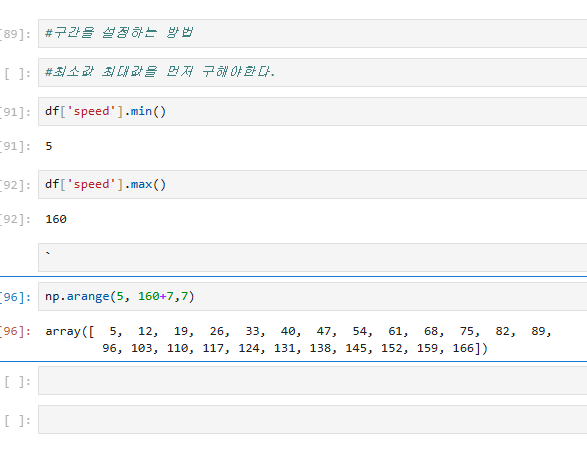Click the input prompt [91] beside min()
This screenshot has width=587, height=461.
[x=15, y=112]
